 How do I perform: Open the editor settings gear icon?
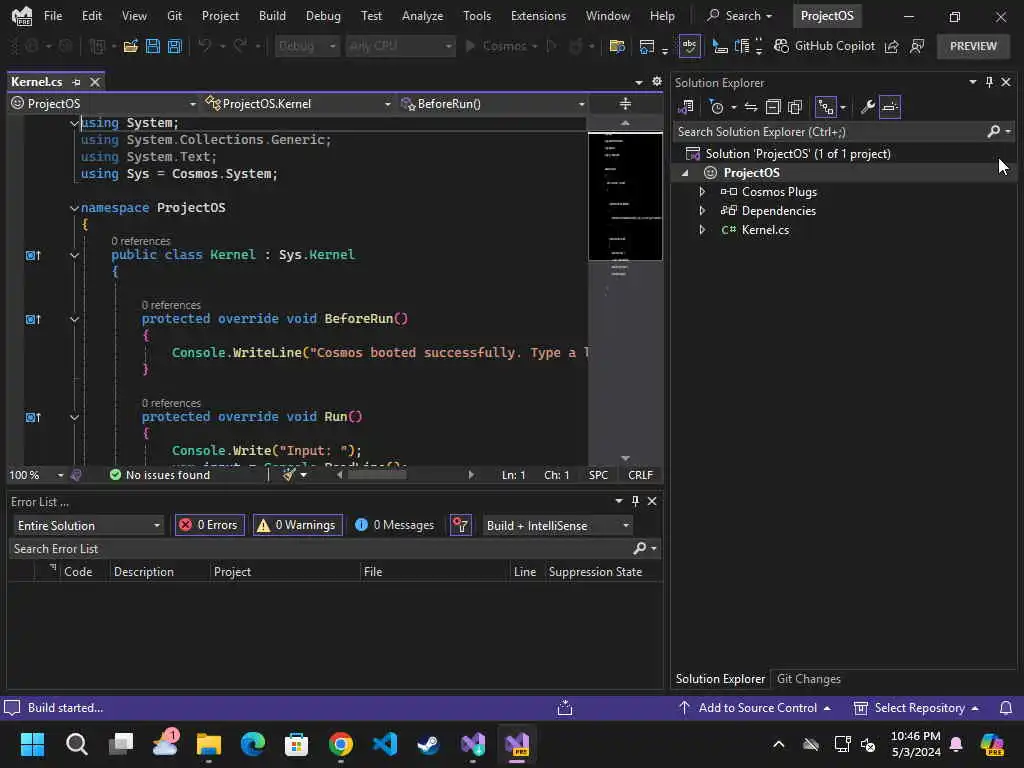(657, 82)
